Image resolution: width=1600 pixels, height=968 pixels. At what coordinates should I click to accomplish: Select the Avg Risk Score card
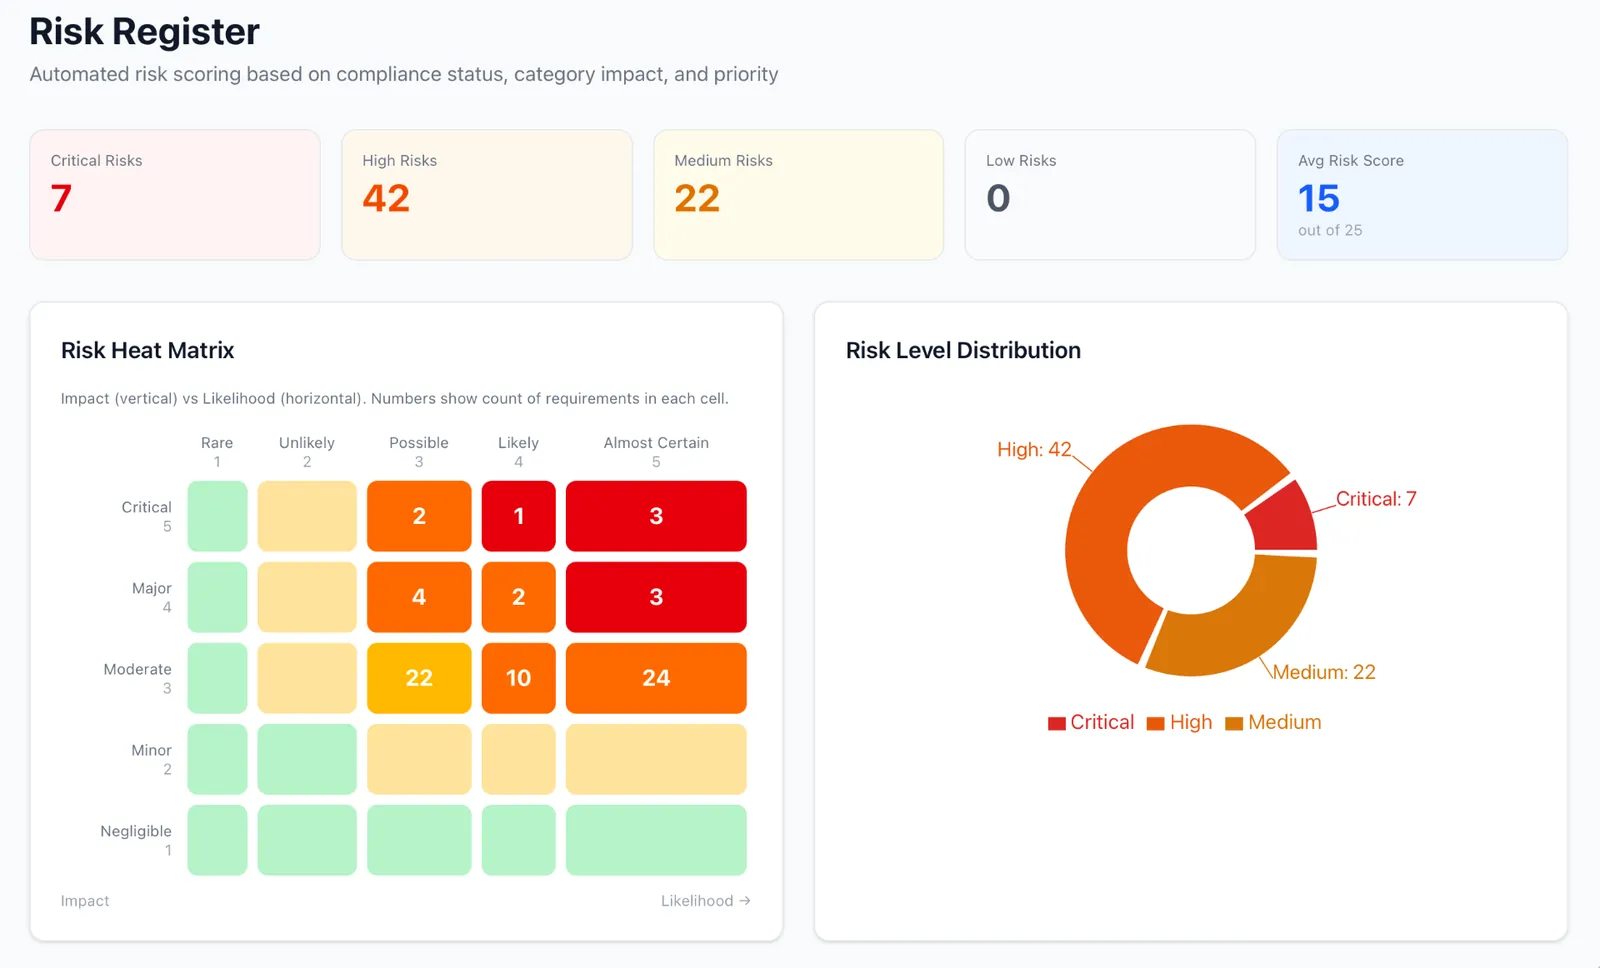coord(1422,195)
